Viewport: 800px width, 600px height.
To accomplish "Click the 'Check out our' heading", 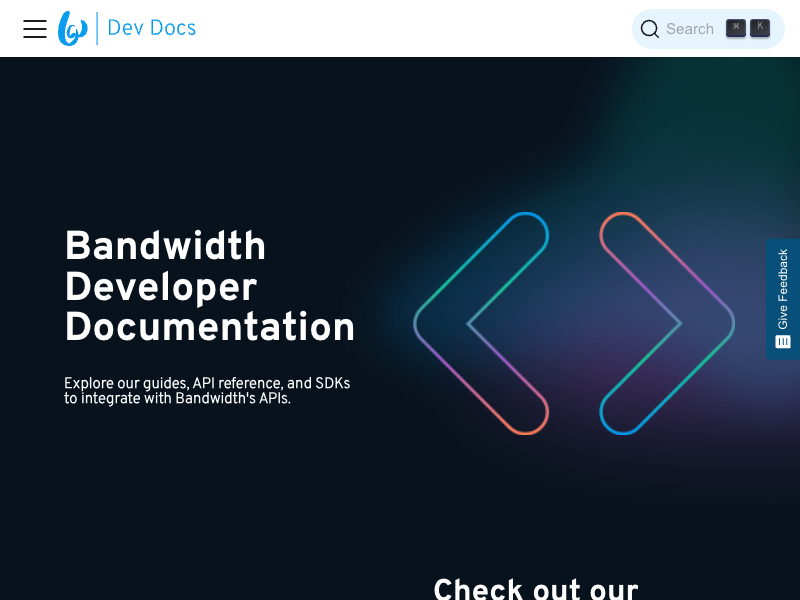I will click(536, 589).
